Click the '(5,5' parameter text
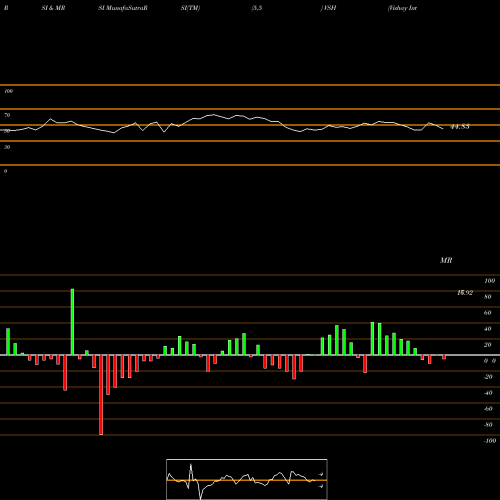The height and width of the screenshot is (500, 500). click(257, 8)
